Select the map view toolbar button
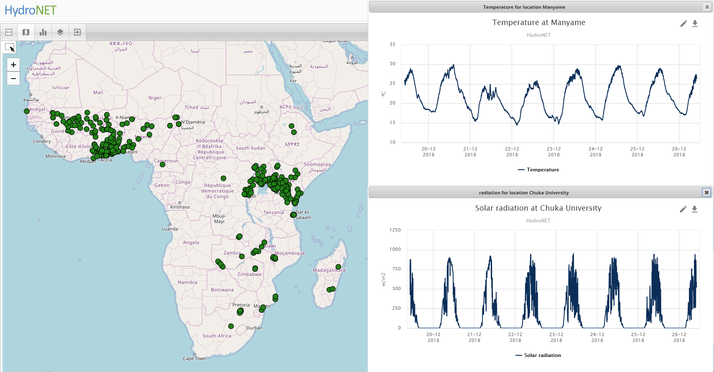 (26, 32)
